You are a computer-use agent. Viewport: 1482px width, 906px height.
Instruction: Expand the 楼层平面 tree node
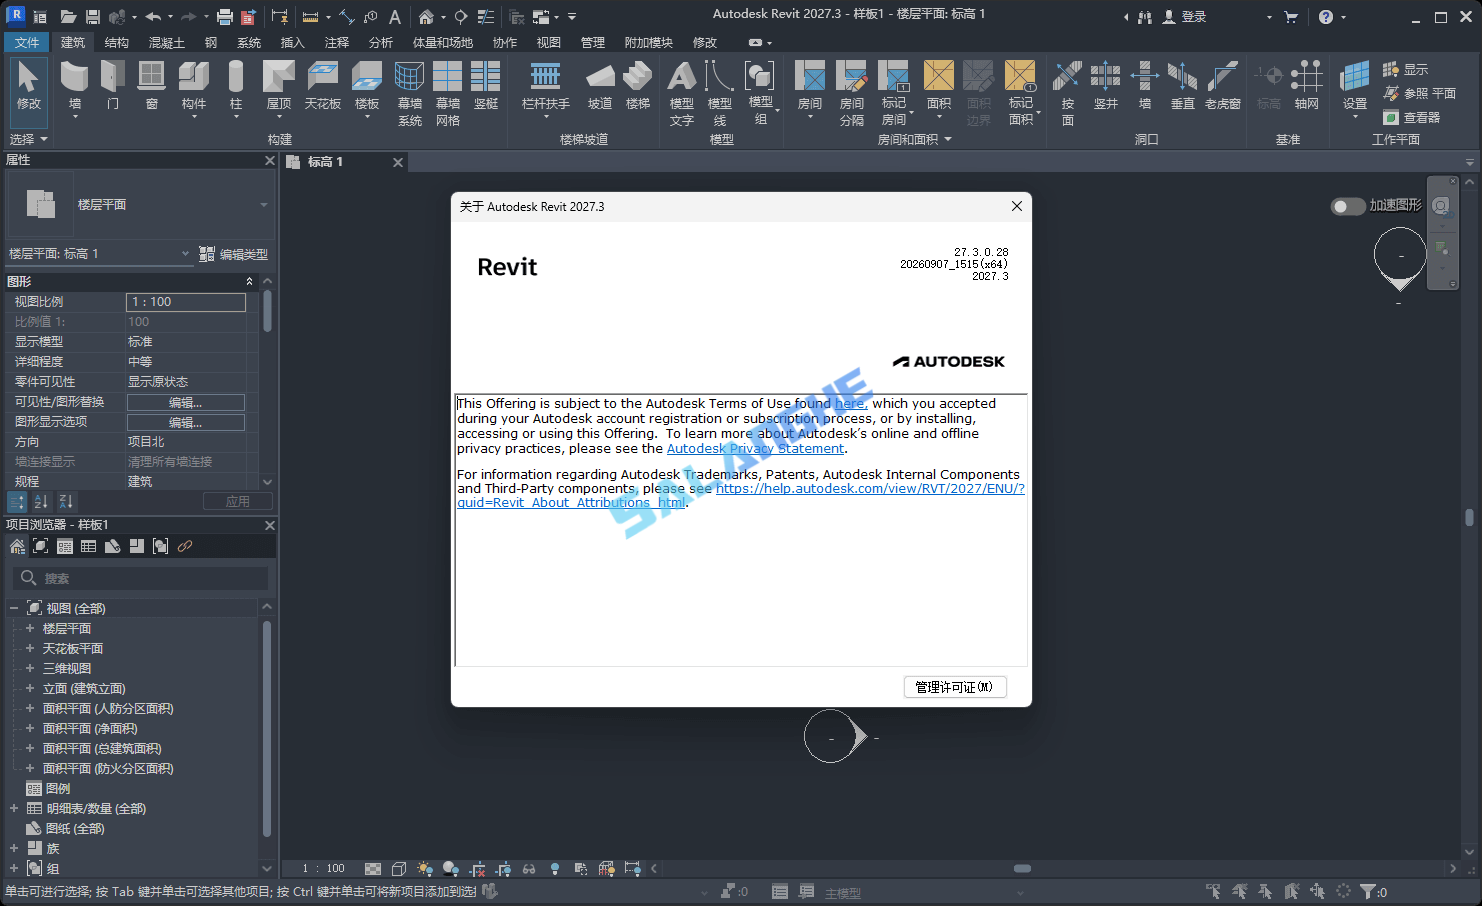(30, 628)
